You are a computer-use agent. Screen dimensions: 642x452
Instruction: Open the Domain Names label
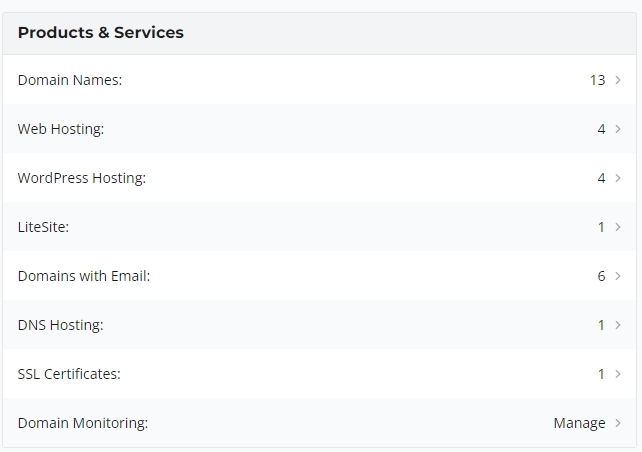pos(70,80)
